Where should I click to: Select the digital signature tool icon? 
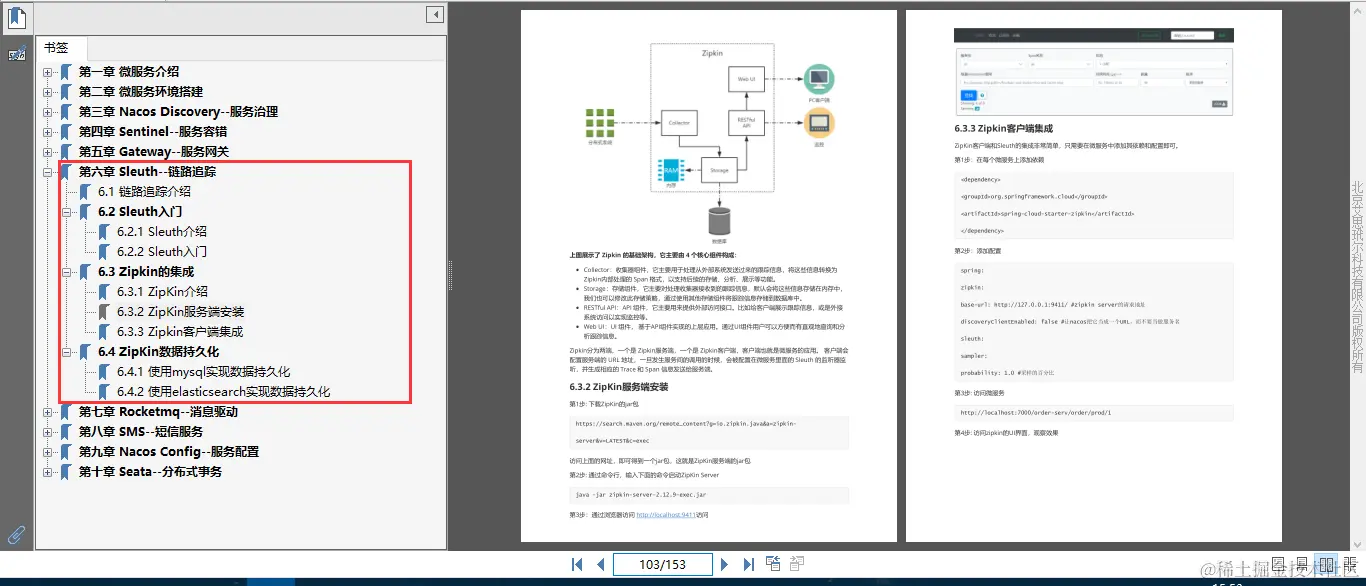point(16,55)
